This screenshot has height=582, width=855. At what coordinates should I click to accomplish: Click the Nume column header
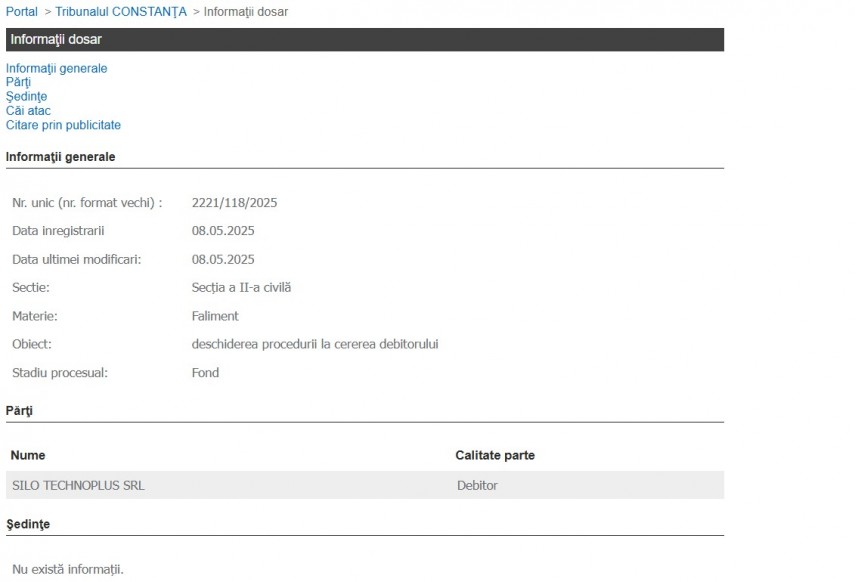(28, 455)
